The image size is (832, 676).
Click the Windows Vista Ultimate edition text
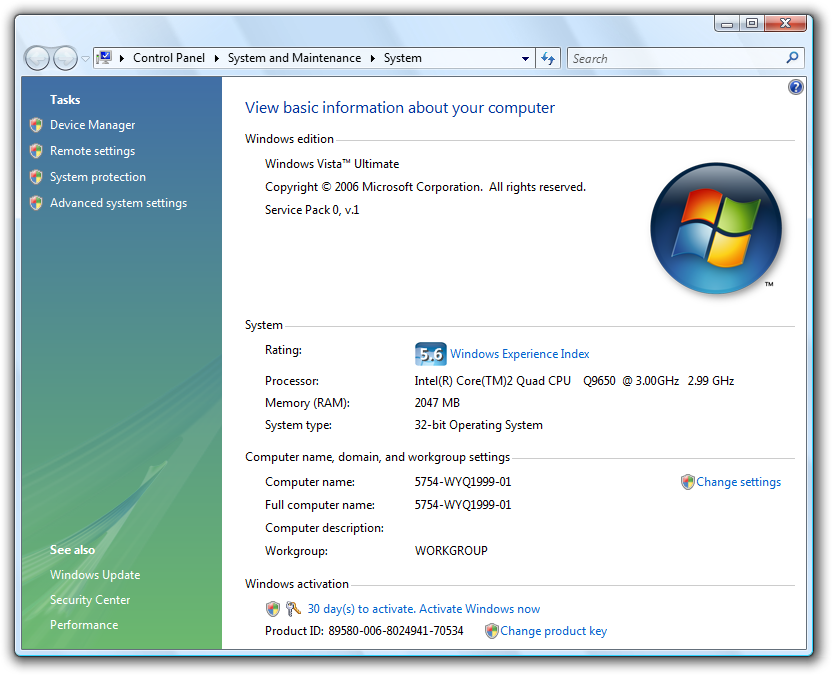point(332,164)
